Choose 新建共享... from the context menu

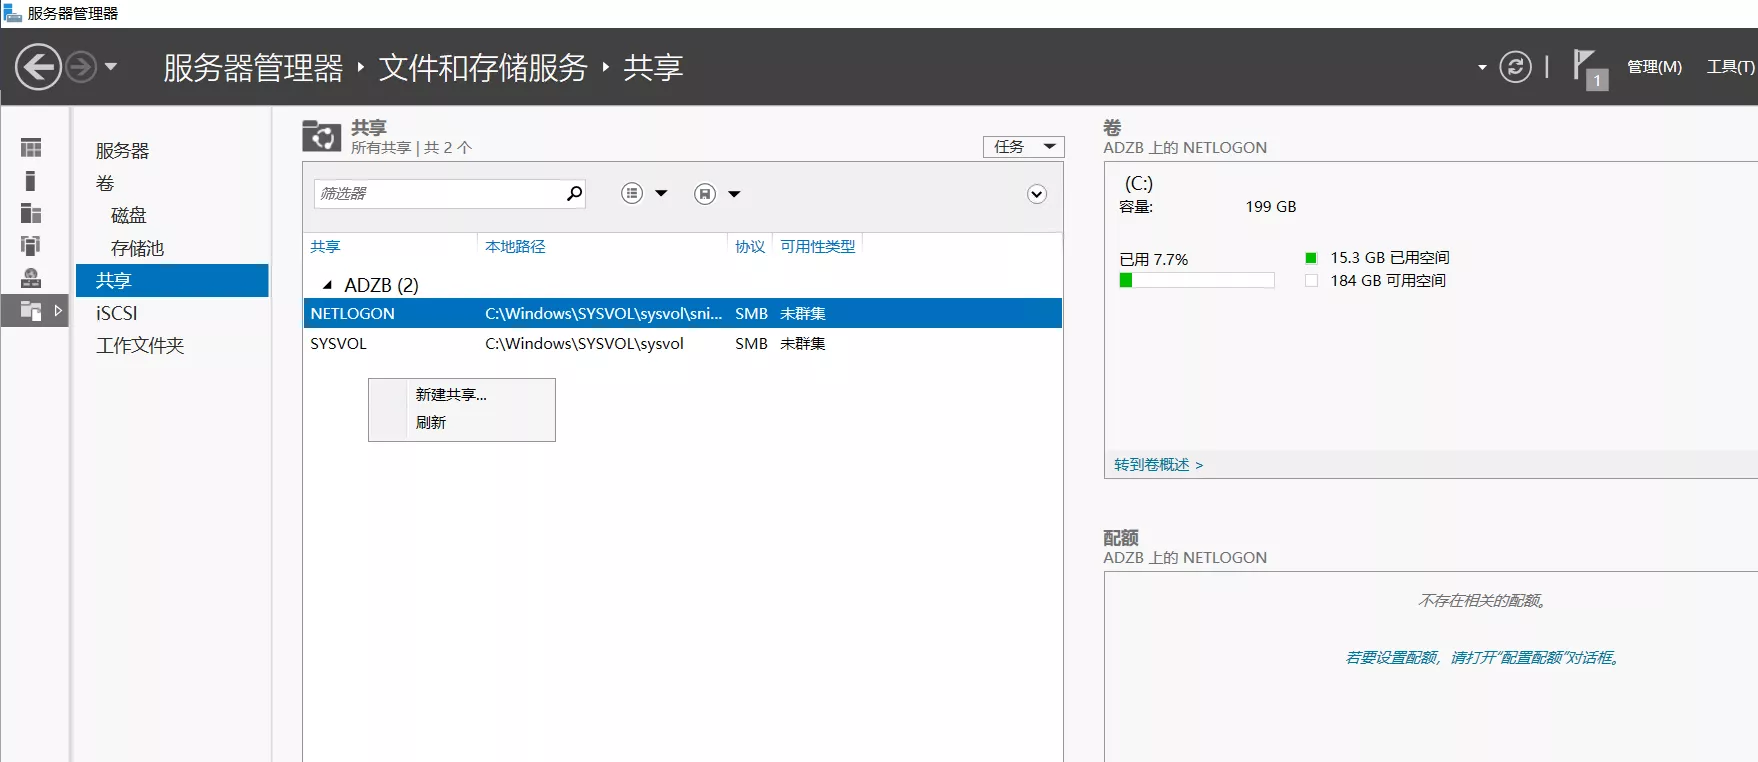(451, 395)
